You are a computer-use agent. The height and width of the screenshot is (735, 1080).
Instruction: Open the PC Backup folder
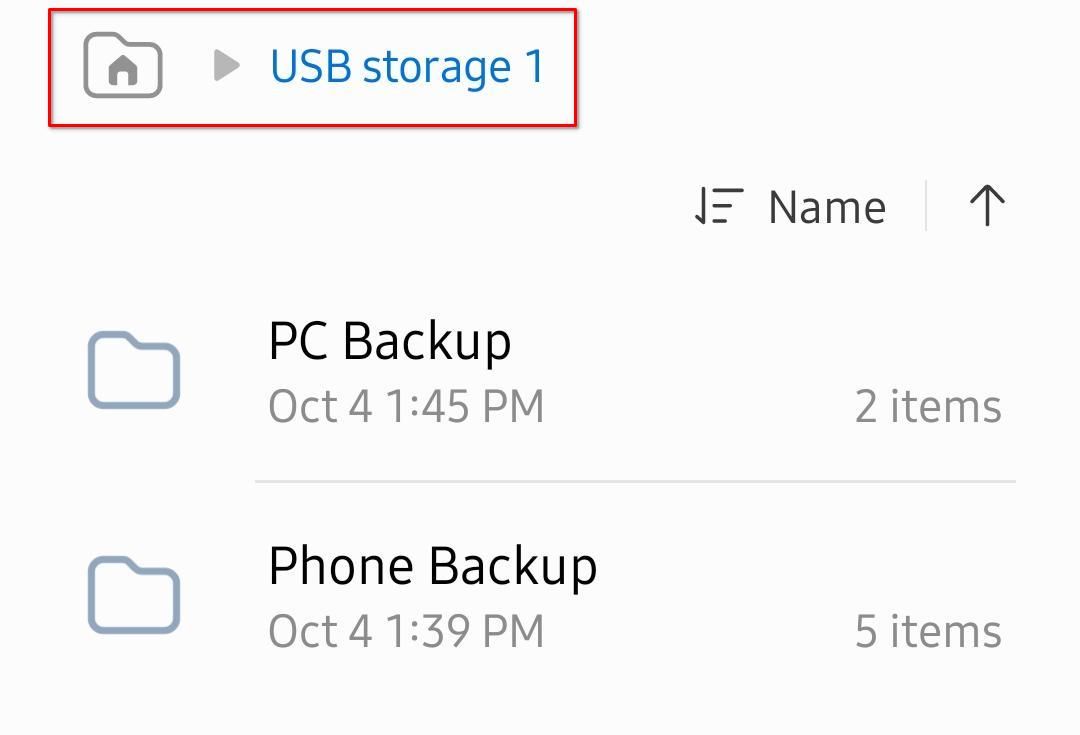[390, 340]
